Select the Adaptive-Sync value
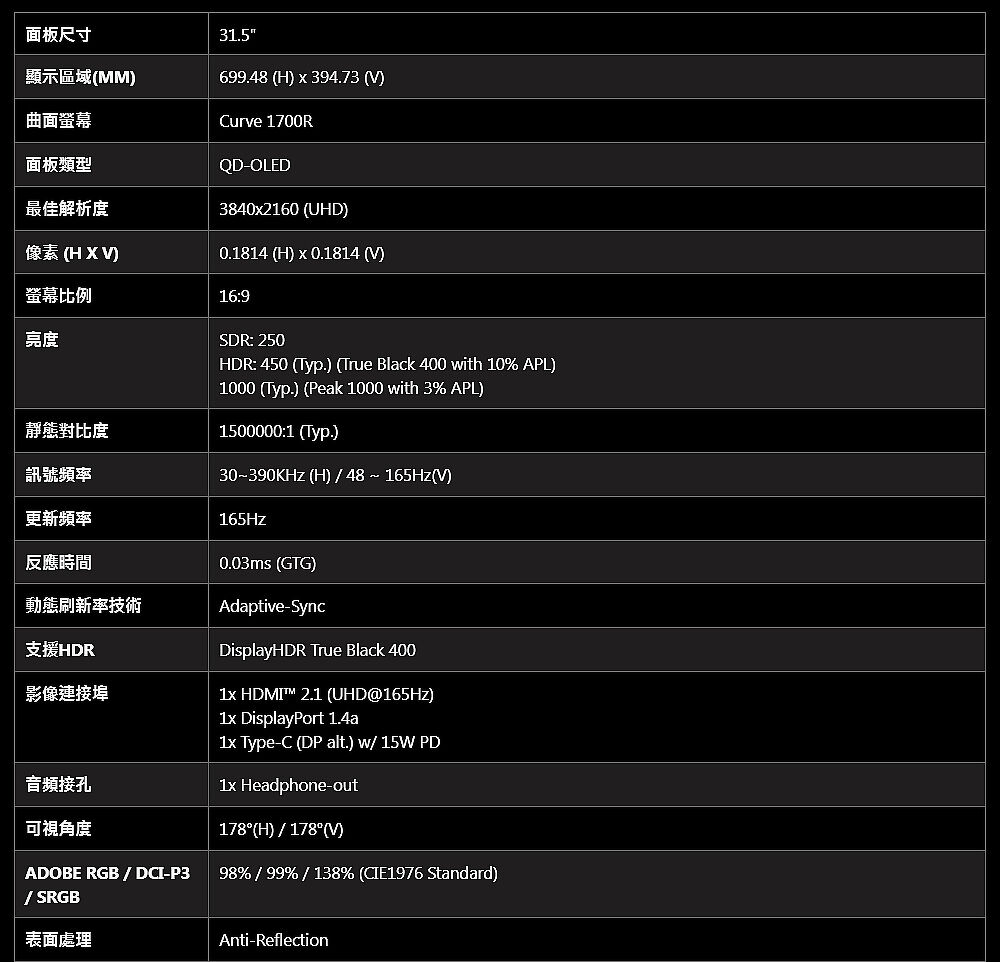1000x962 pixels. coord(272,606)
